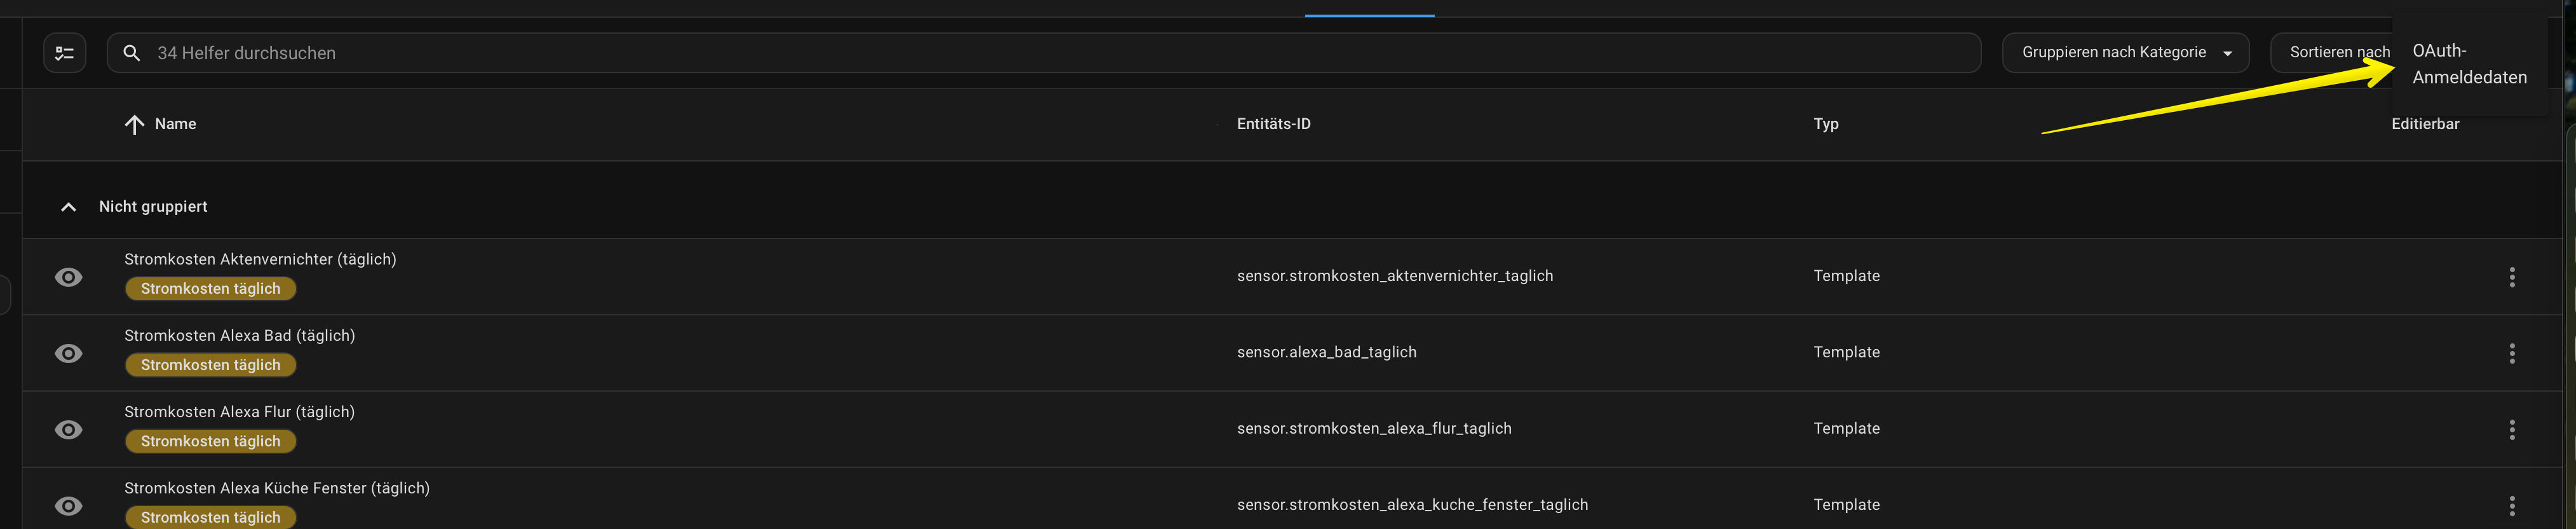Open 'Stromkosten Aktenvernichter (täglich)' helper
Image resolution: width=2576 pixels, height=529 pixels.
tap(260, 259)
